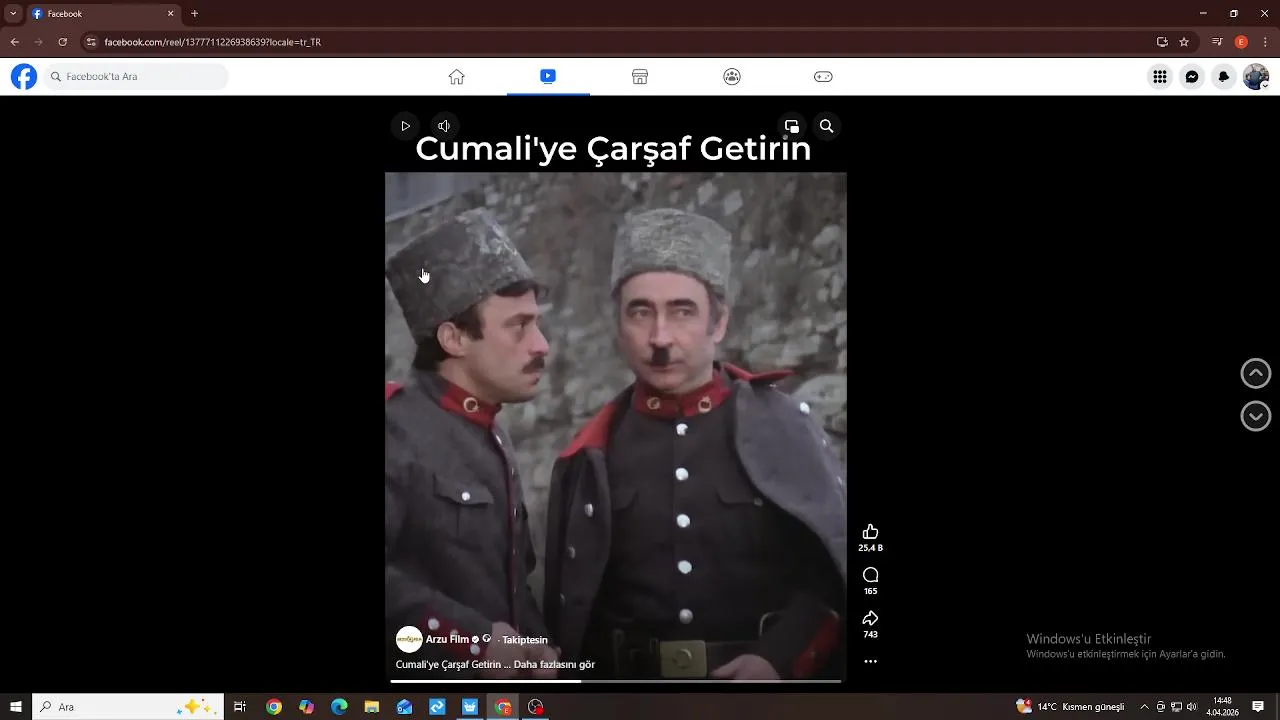
Task: Open the Arzu Film page name link
Action: (447, 639)
